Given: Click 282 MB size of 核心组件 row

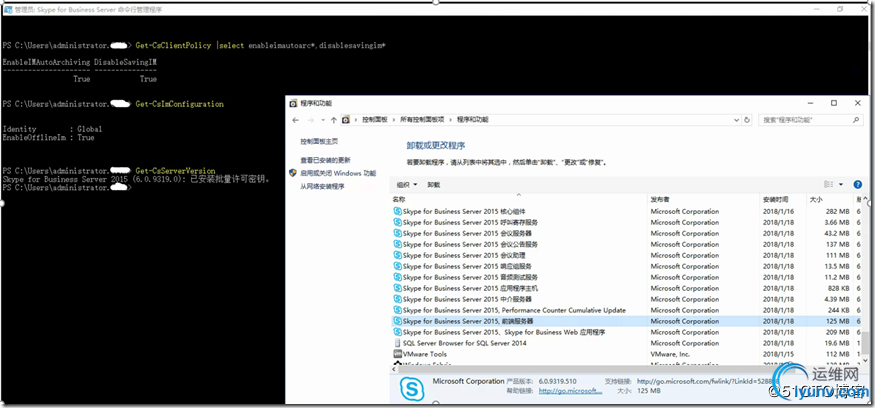Looking at the screenshot, I should 837,212.
